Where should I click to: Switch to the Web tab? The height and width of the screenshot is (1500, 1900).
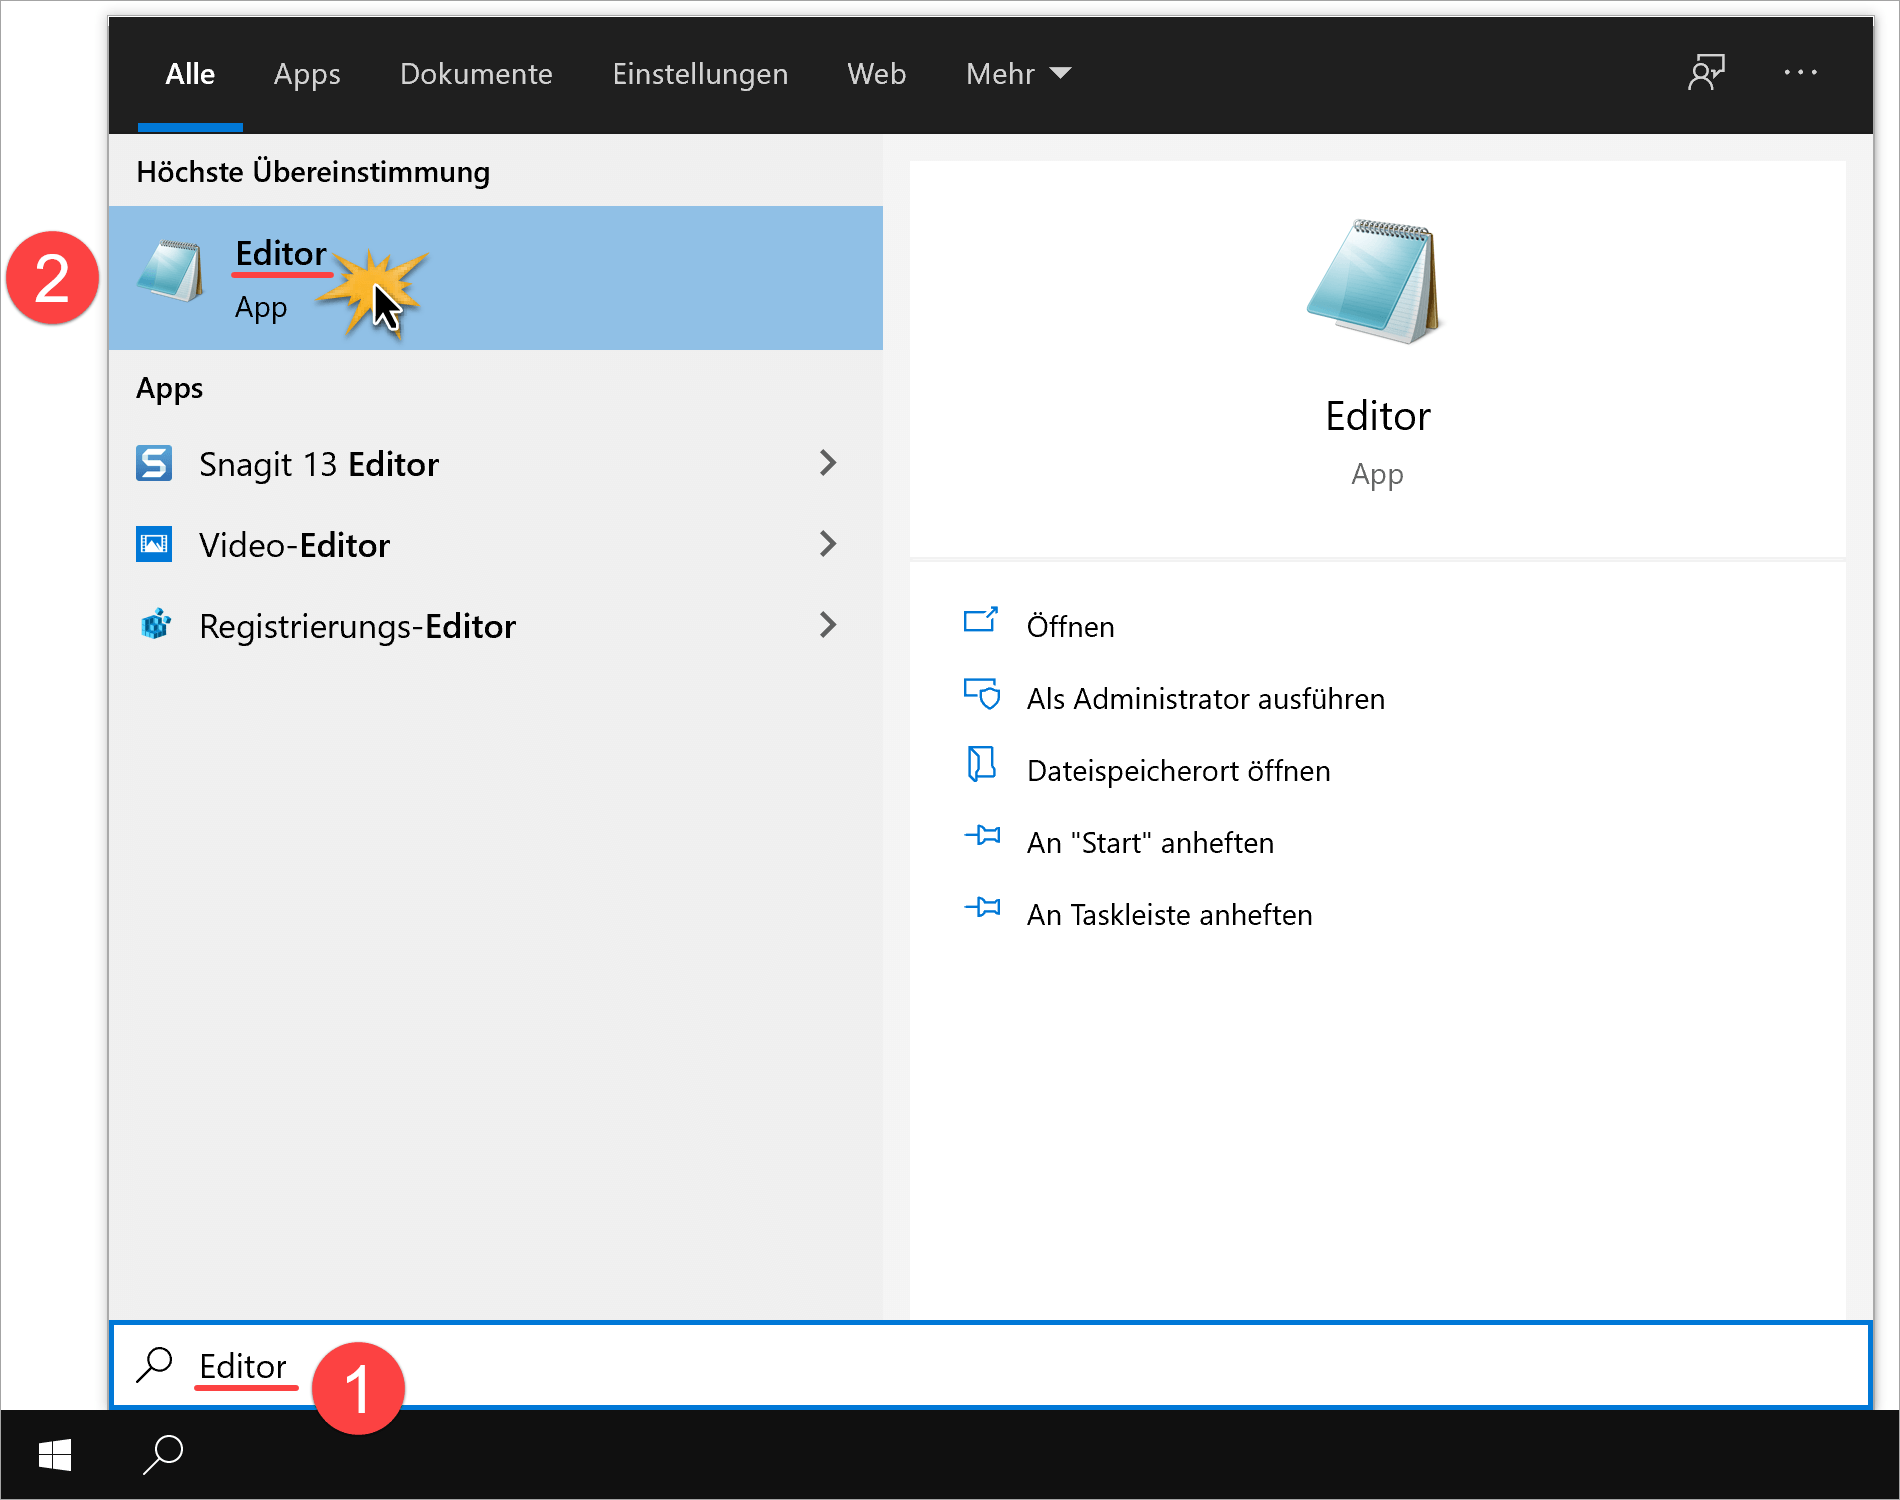click(876, 74)
